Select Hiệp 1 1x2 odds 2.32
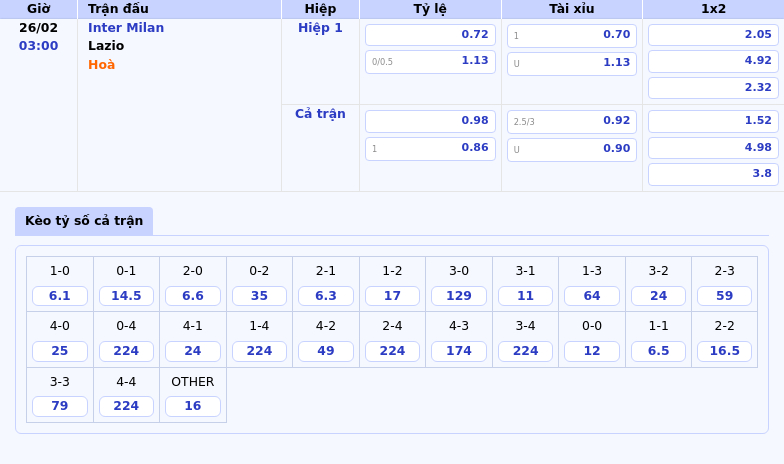Image resolution: width=784 pixels, height=464 pixels. pyautogui.click(x=714, y=88)
